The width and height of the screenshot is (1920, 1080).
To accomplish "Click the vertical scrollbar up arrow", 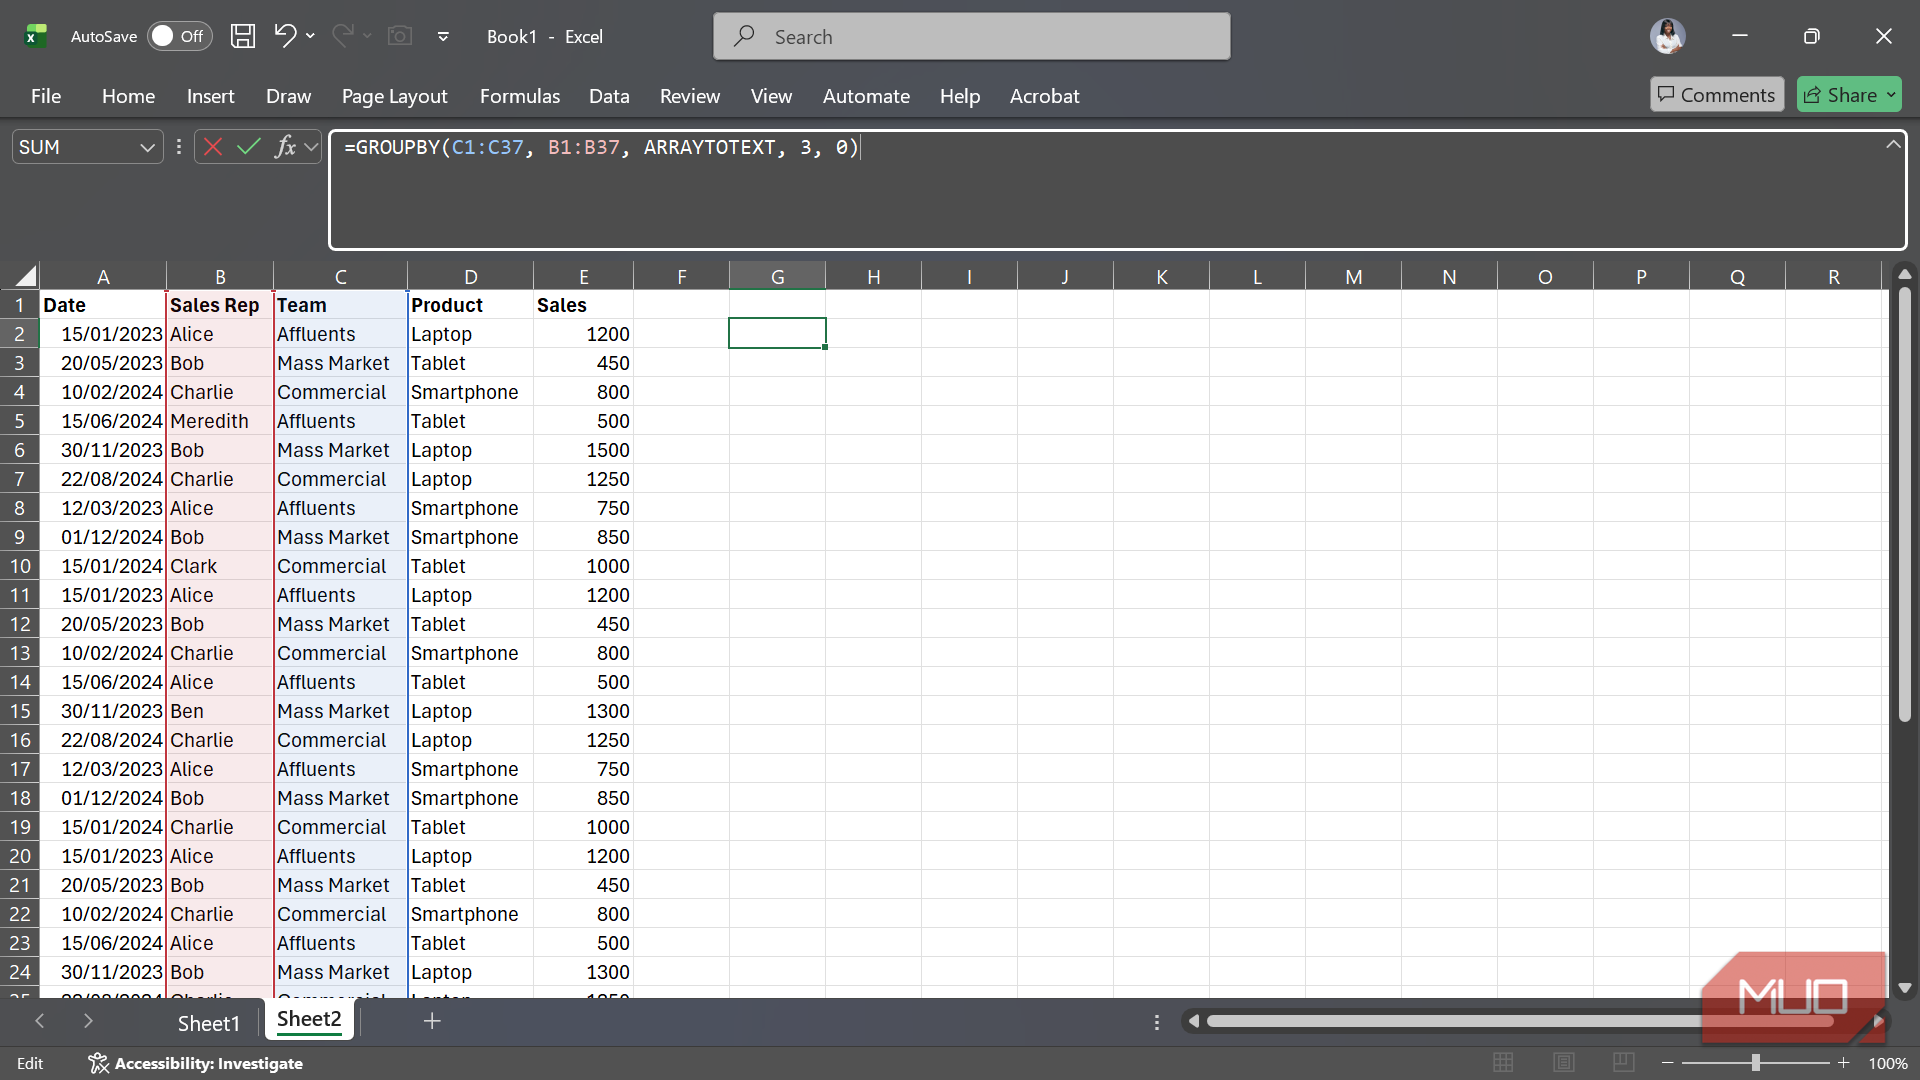I will click(1904, 274).
